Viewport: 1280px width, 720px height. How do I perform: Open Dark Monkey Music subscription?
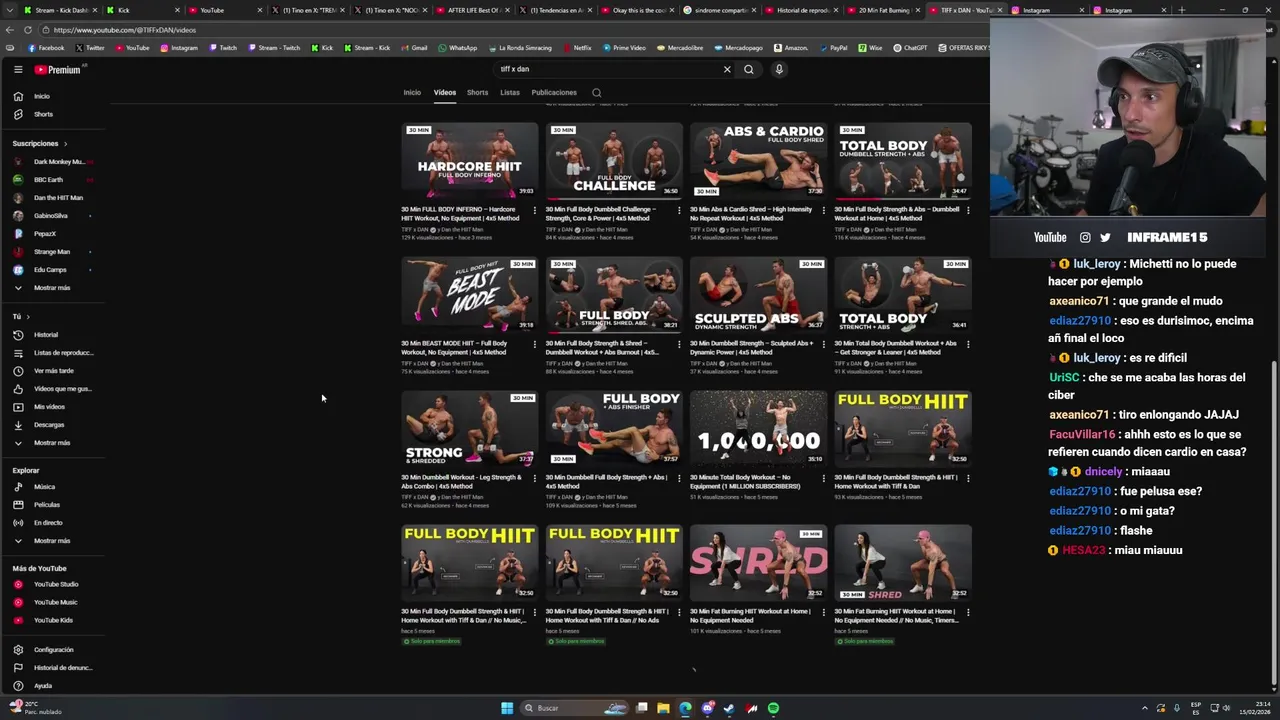52,162
